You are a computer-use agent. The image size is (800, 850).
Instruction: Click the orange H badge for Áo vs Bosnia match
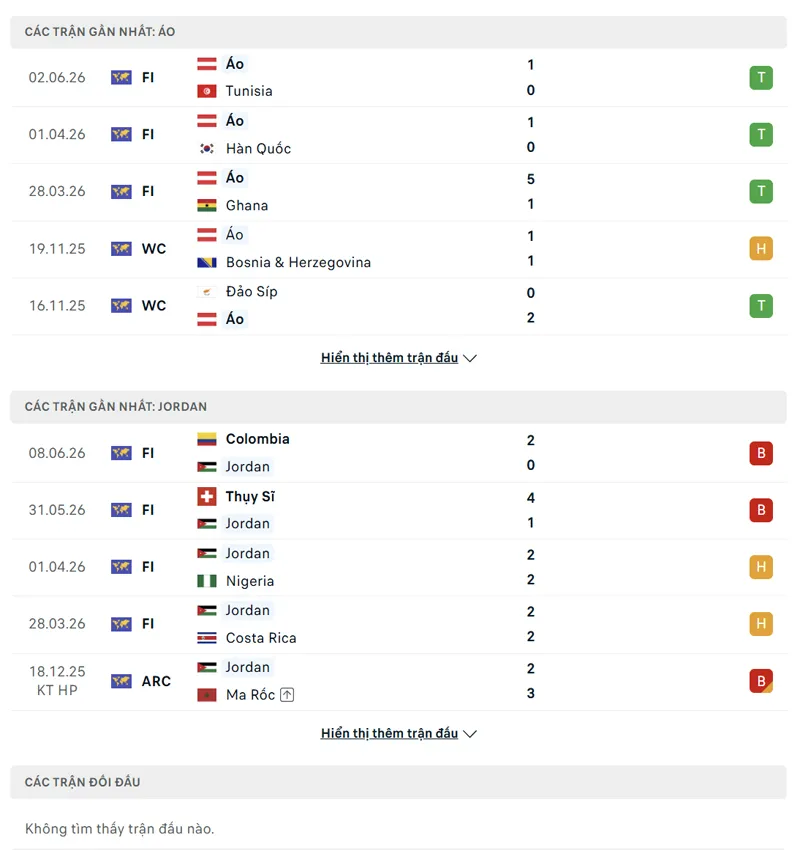tap(761, 249)
